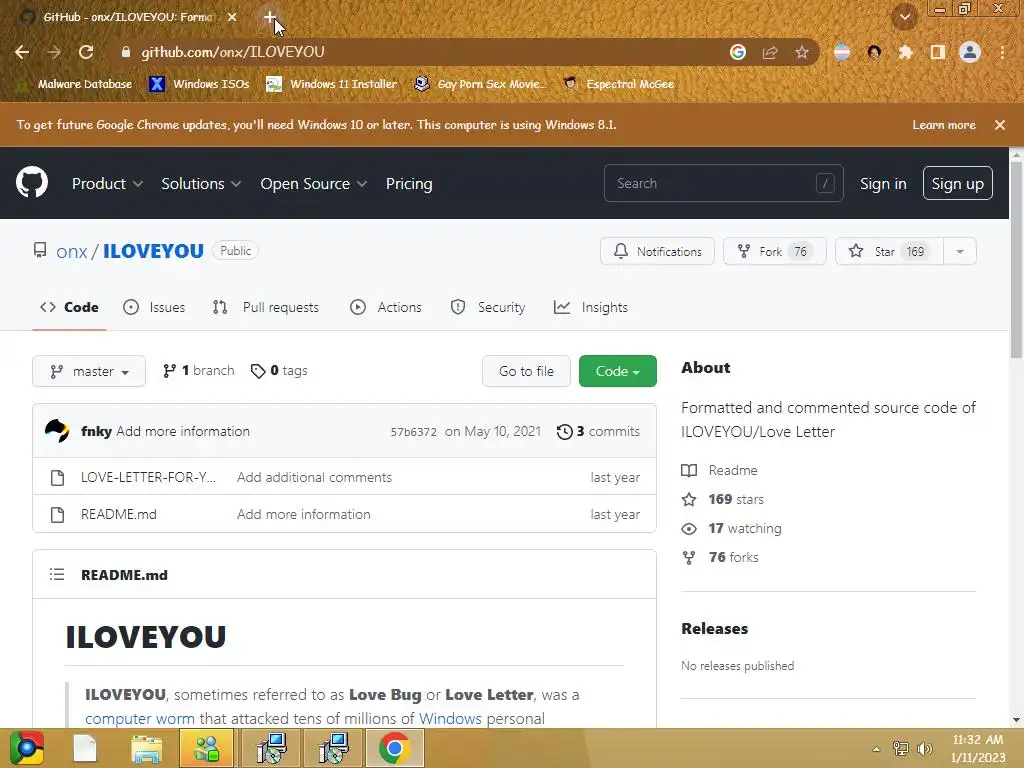Expand the Open Source menu
Image resolution: width=1024 pixels, height=768 pixels.
(313, 184)
